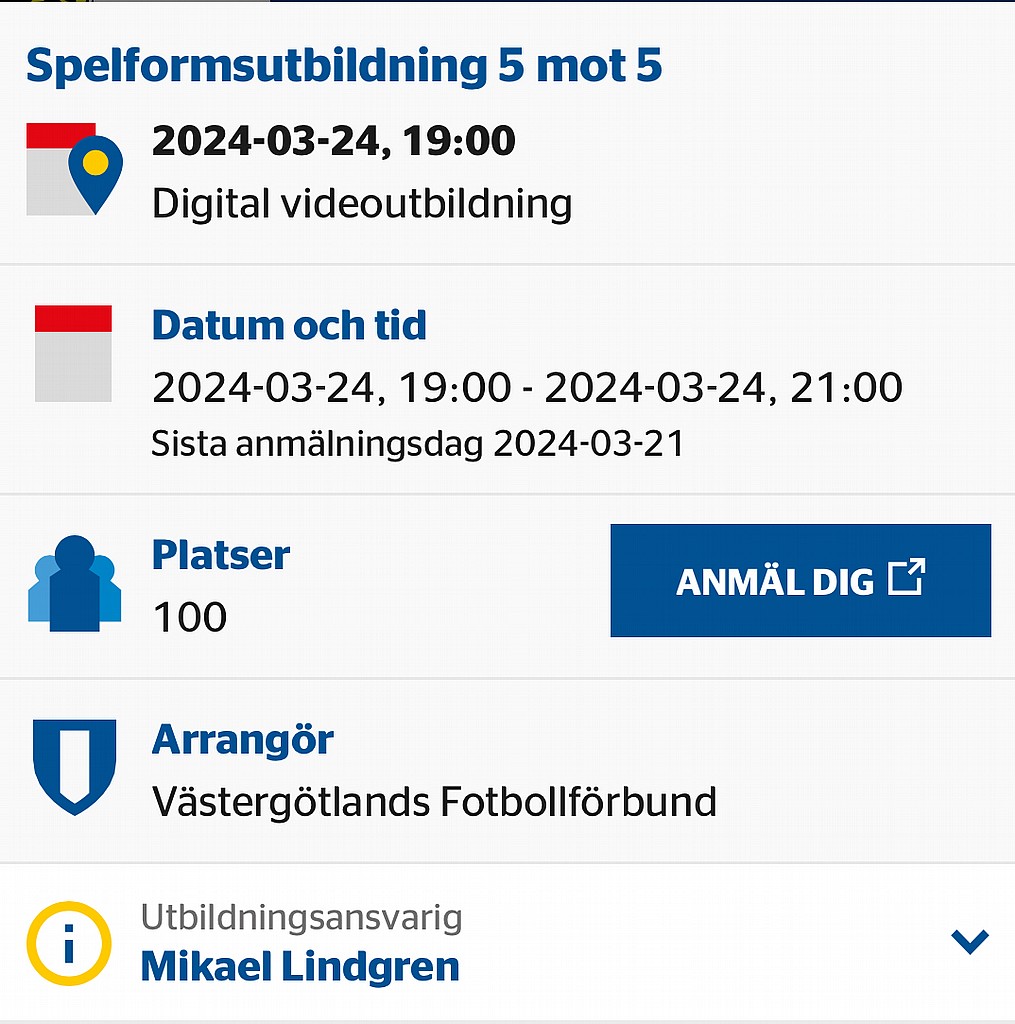This screenshot has width=1015, height=1024.
Task: Click the calendar with map pin icon
Action: pos(74,168)
